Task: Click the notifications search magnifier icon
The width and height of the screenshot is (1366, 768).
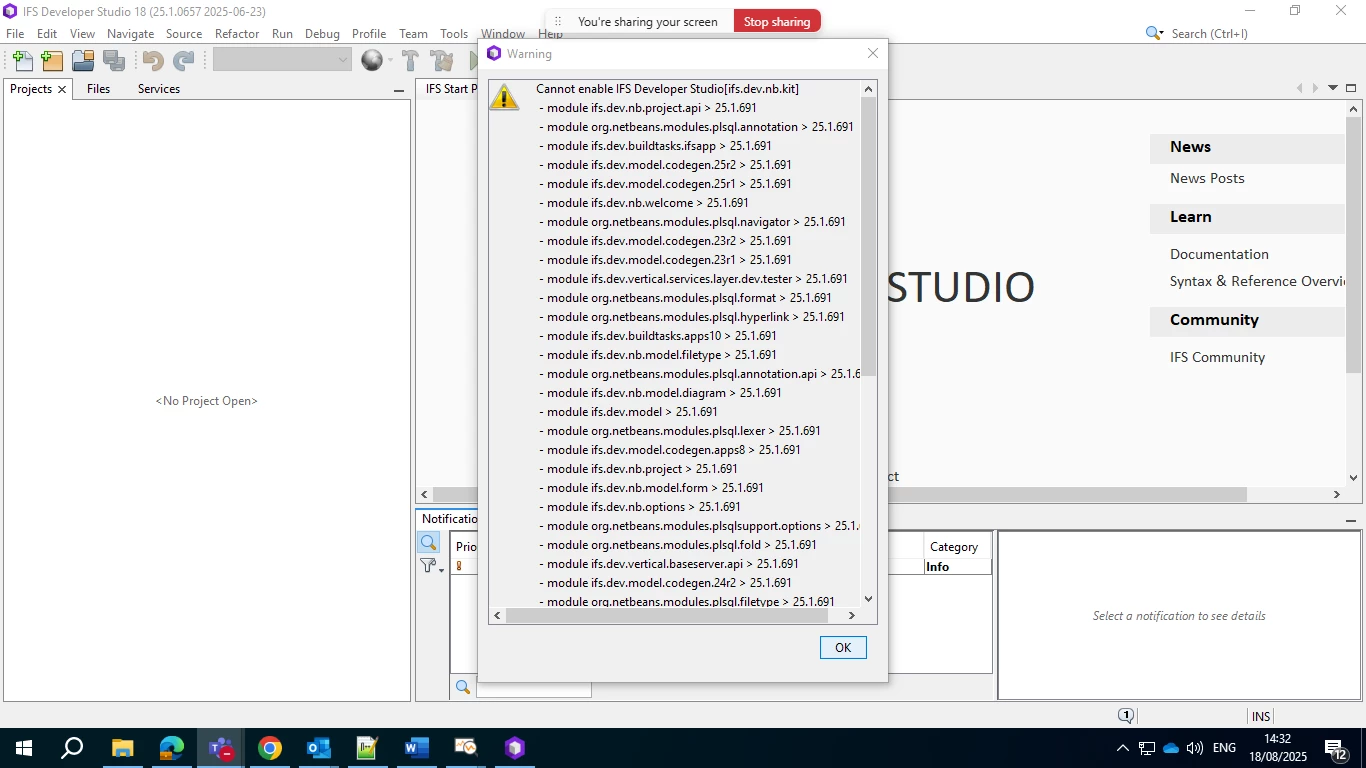Action: 428,542
